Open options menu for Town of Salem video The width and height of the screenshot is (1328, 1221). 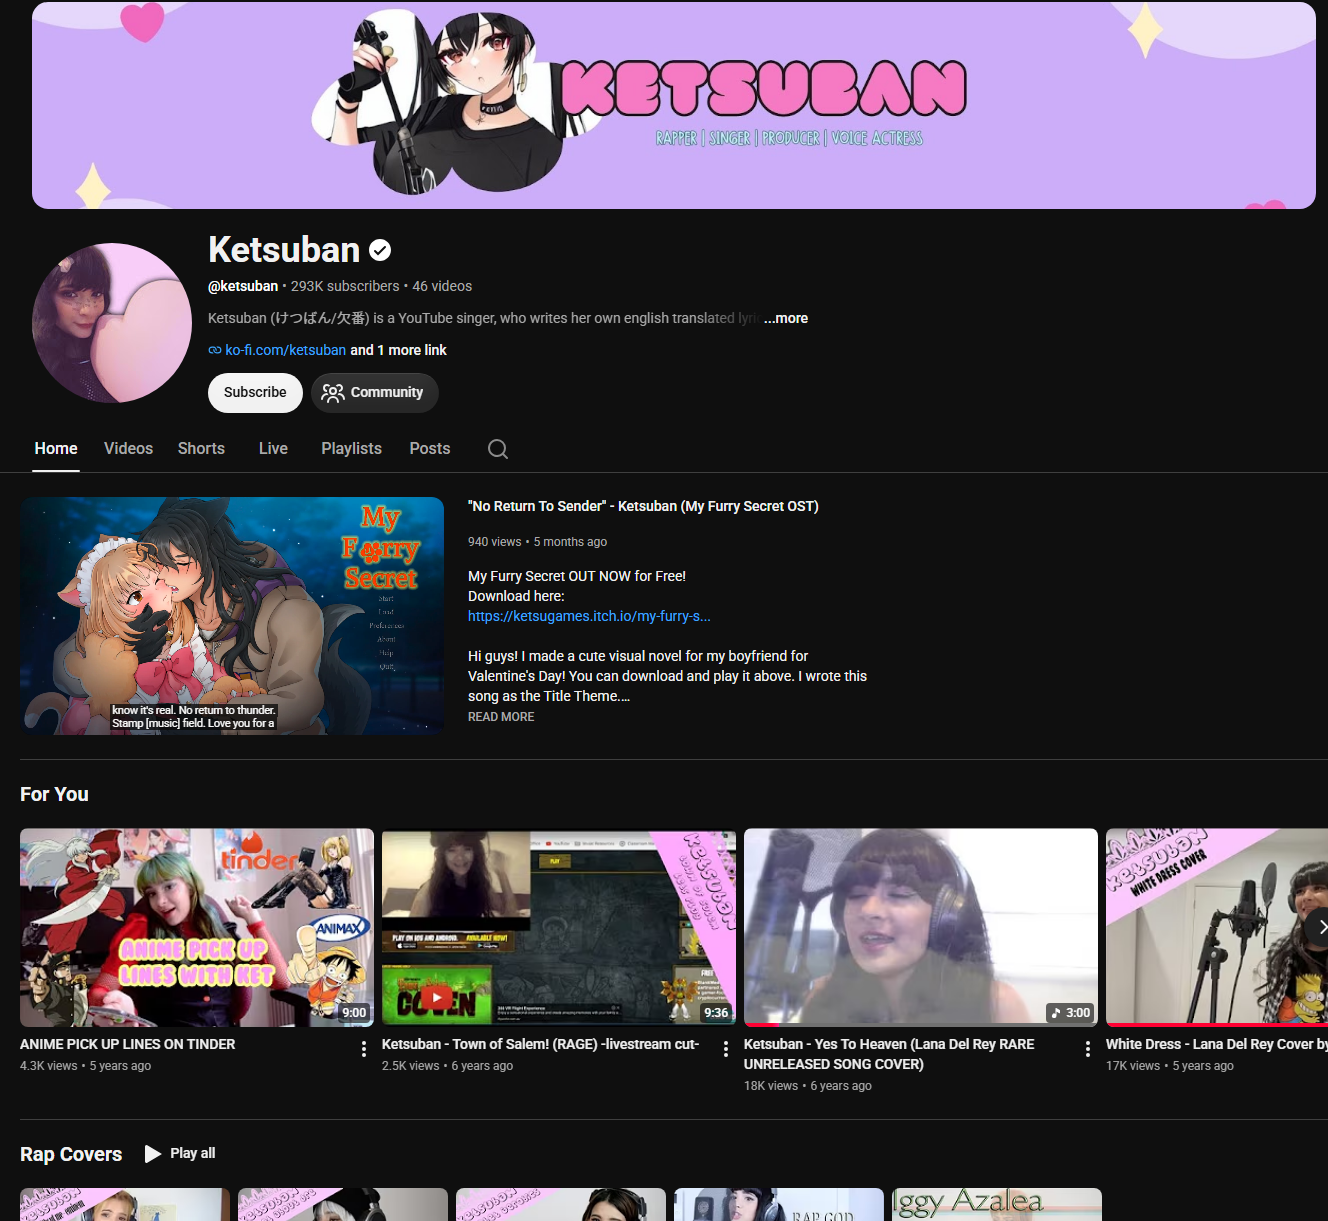725,1049
